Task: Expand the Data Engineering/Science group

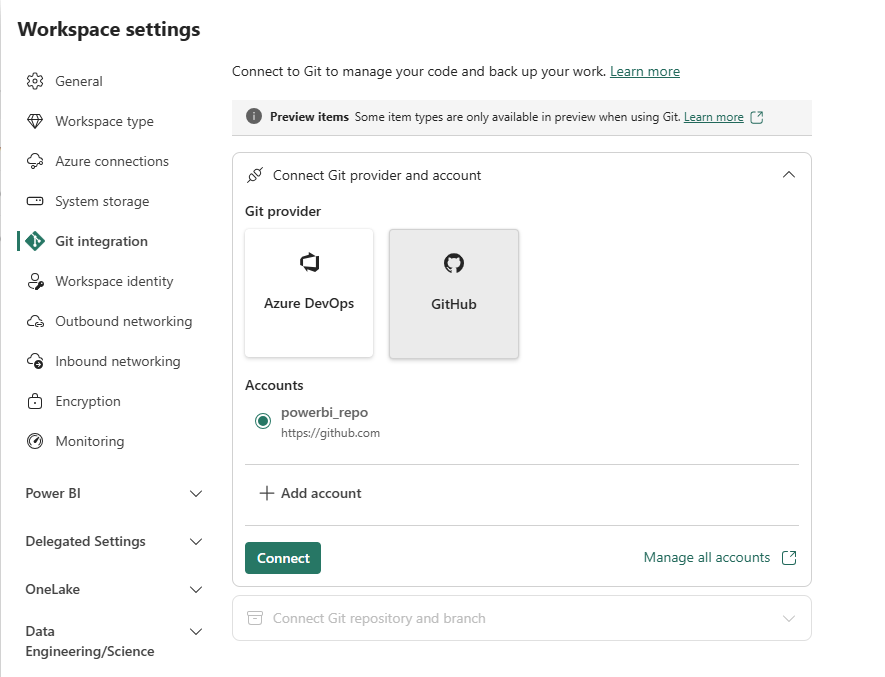Action: 196,631
